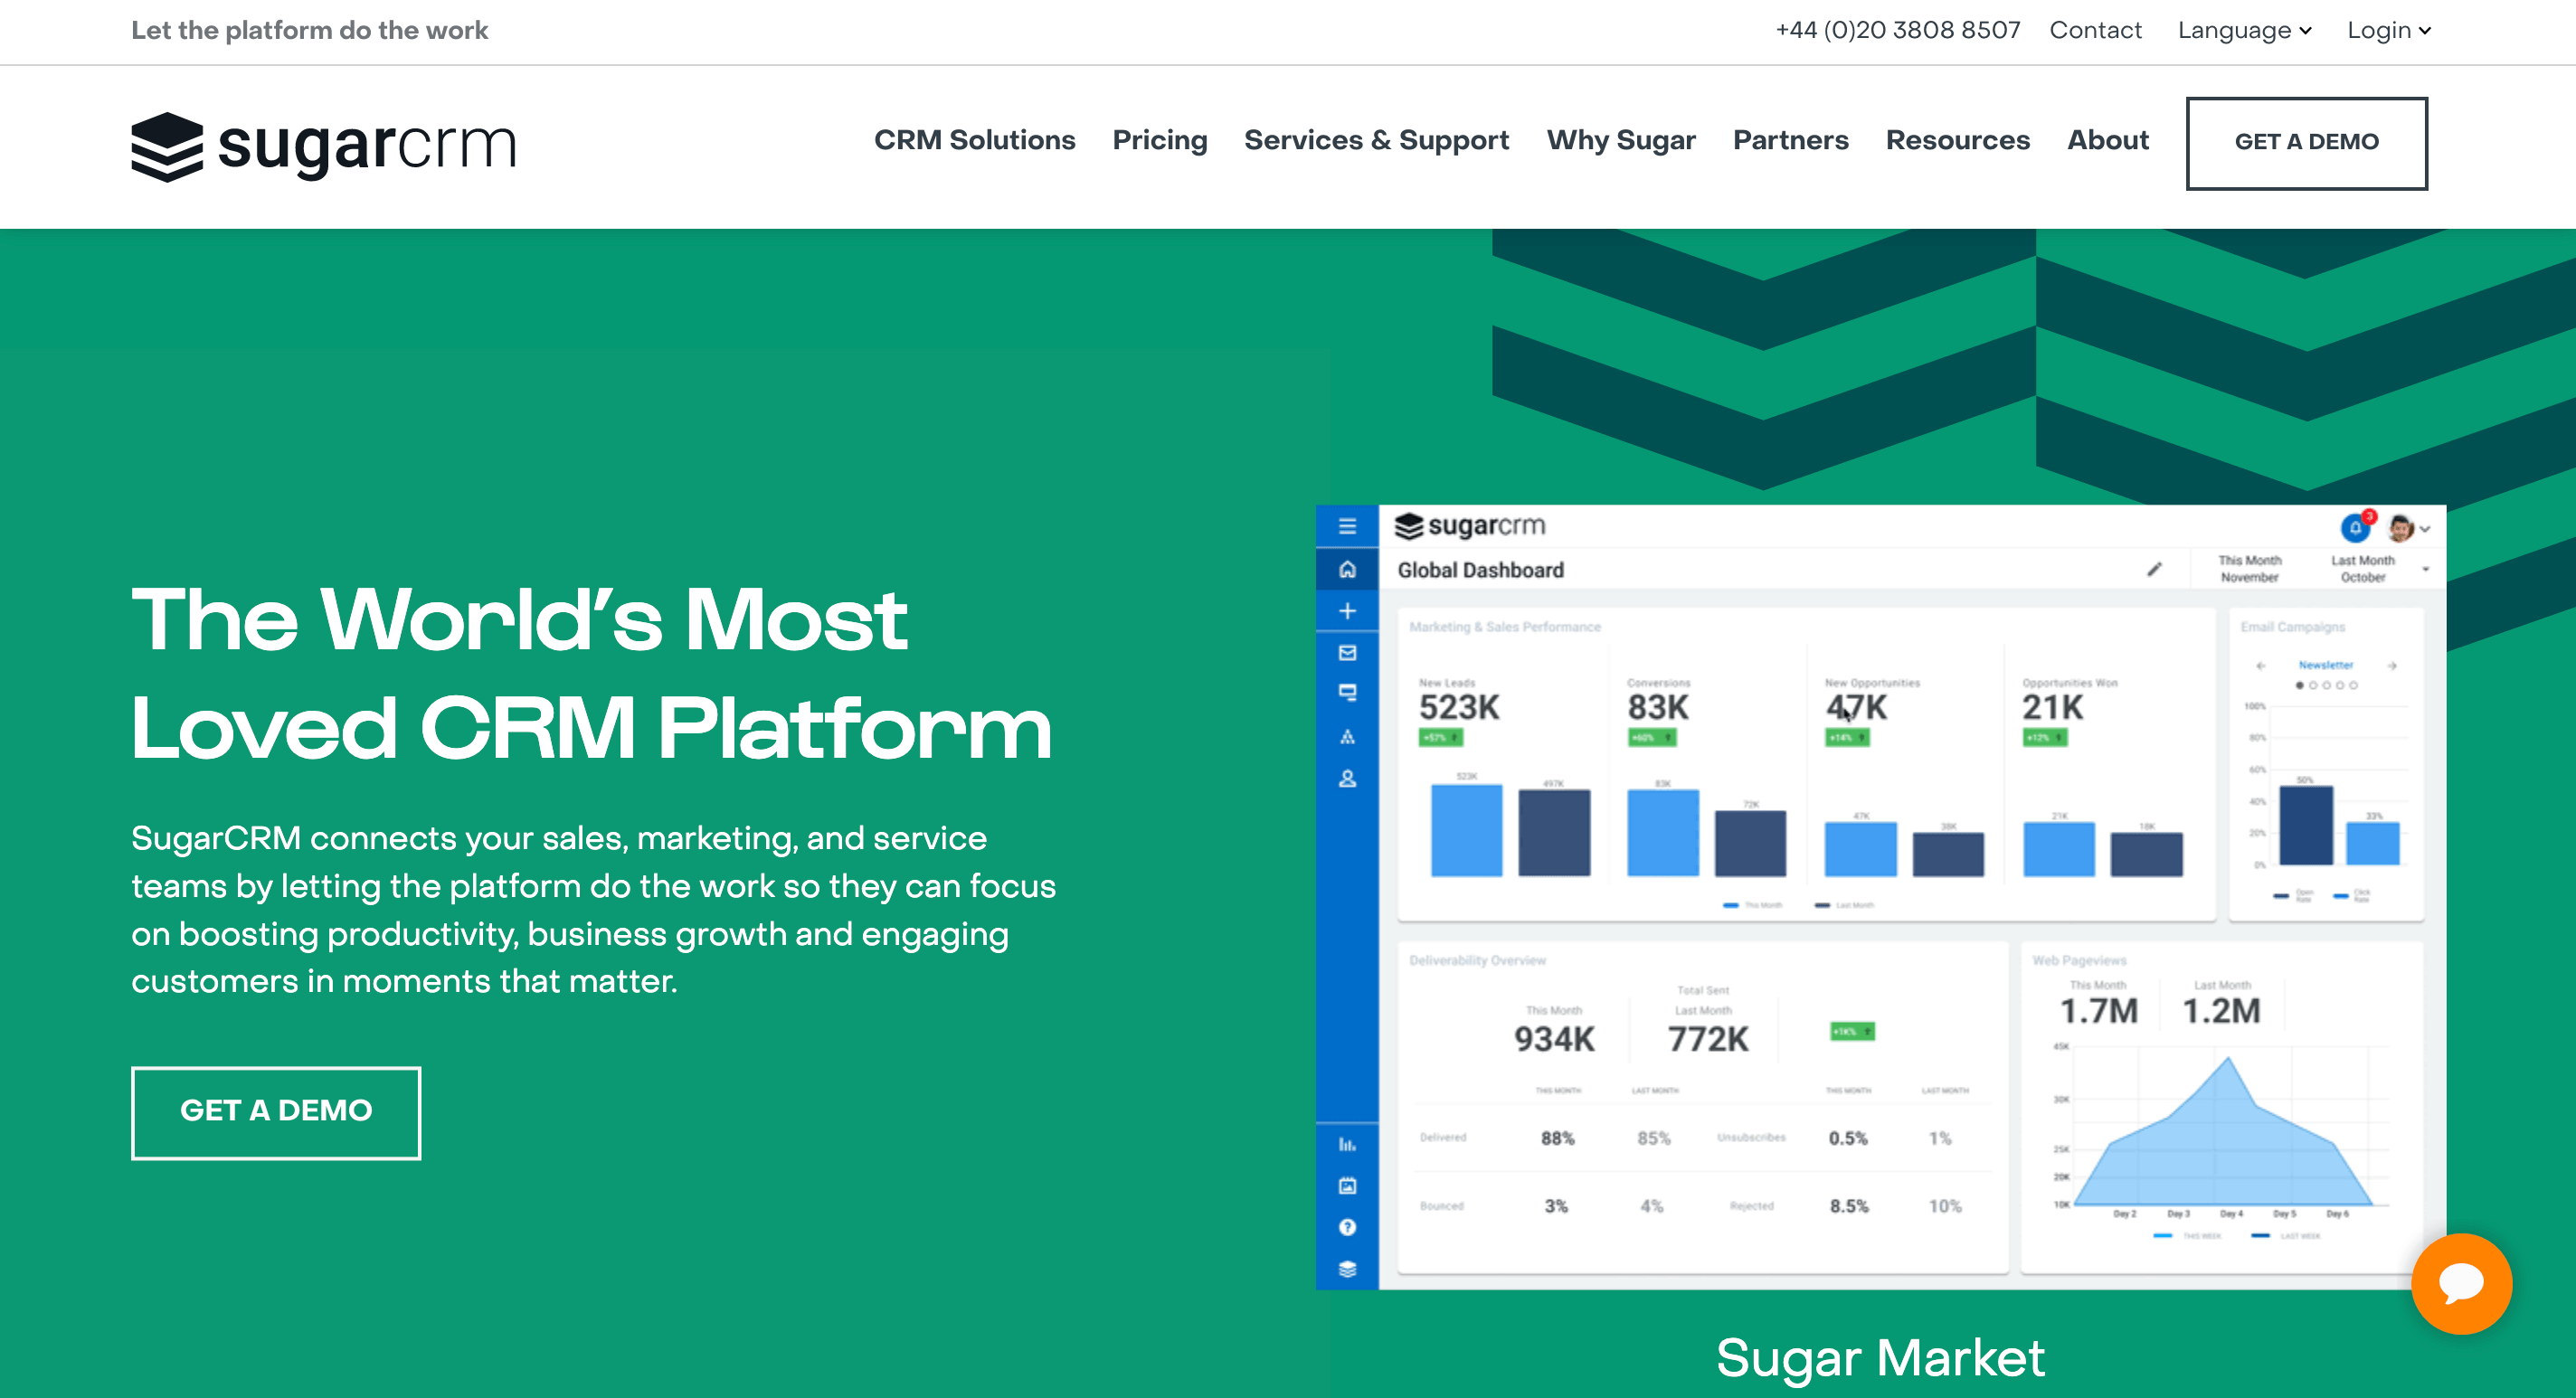Expand the Login dropdown
Viewport: 2576px width, 1398px height.
(x=2388, y=30)
